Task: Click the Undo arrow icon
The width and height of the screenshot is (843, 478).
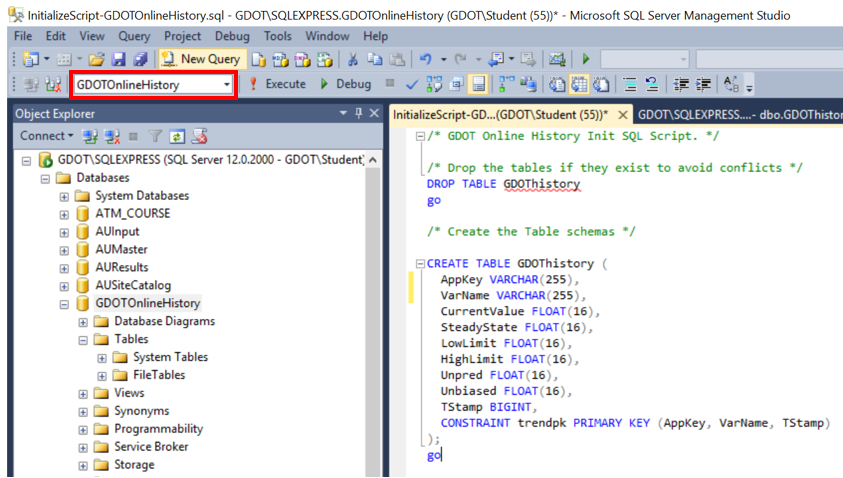Action: 426,59
